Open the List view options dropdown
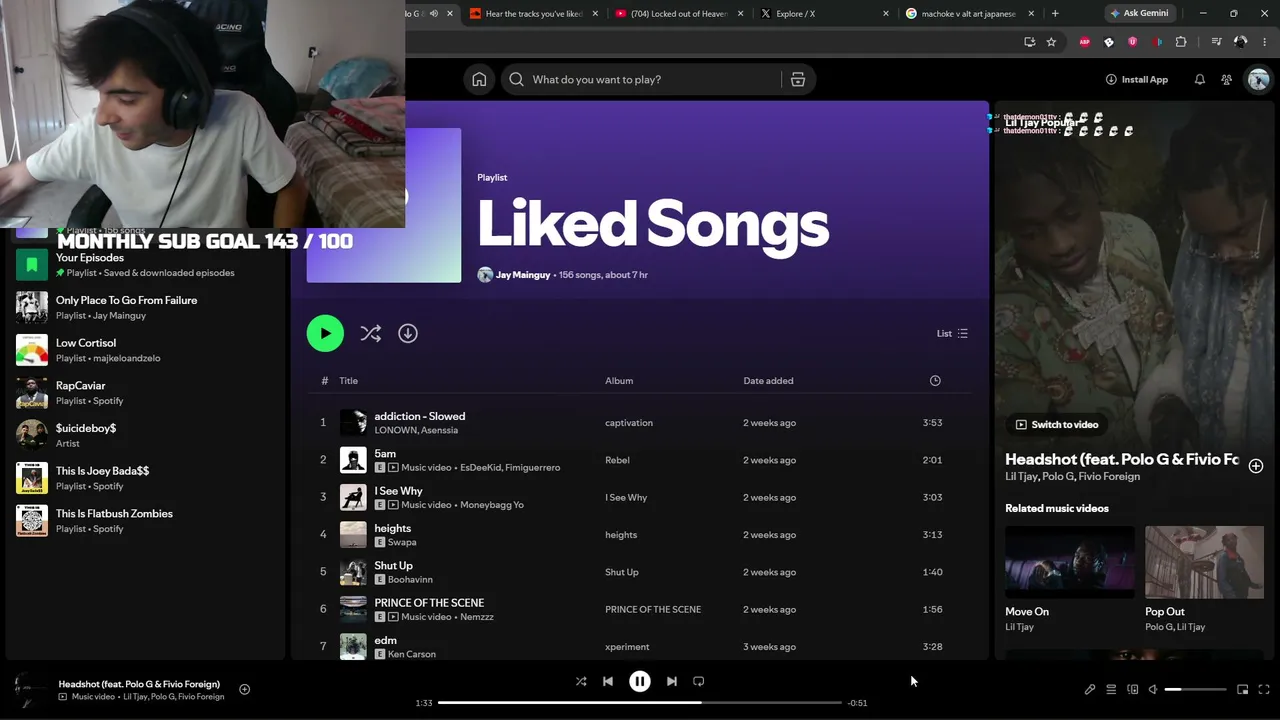 click(952, 333)
